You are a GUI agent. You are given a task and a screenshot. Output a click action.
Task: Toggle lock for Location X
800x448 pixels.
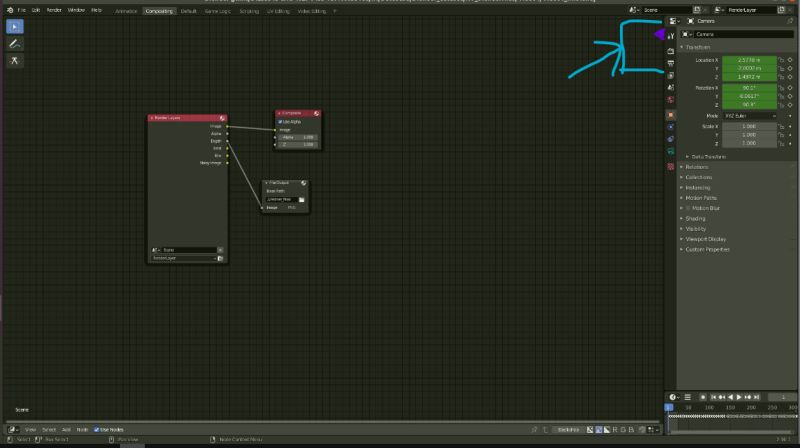coord(781,60)
